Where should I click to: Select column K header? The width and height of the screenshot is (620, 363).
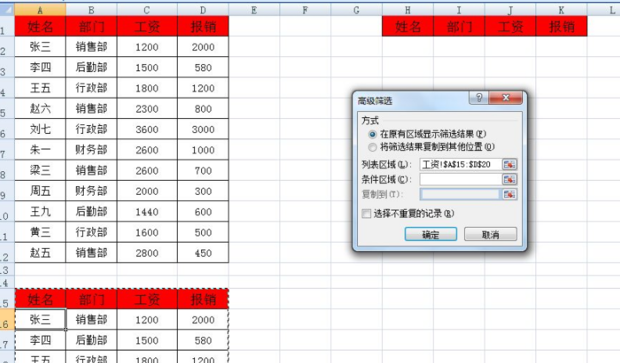(561, 10)
